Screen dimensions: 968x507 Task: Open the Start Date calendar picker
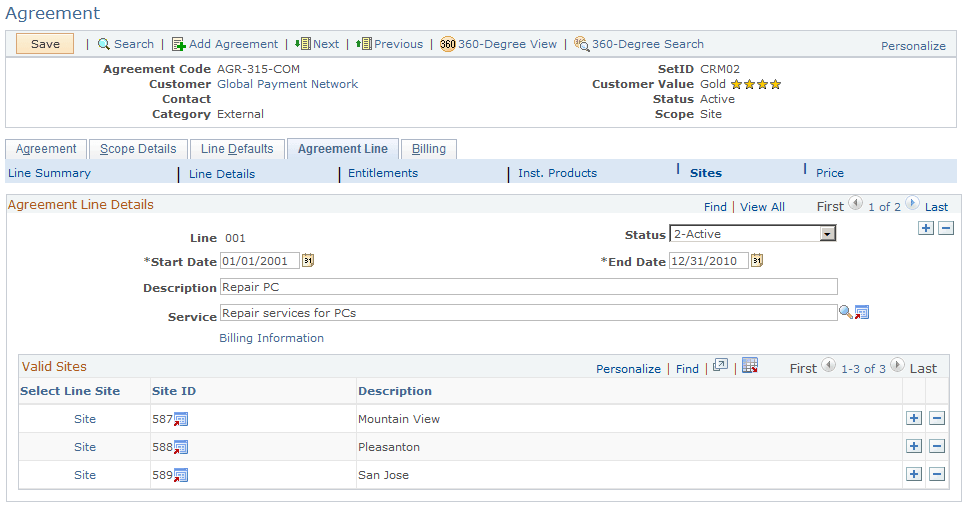(307, 261)
